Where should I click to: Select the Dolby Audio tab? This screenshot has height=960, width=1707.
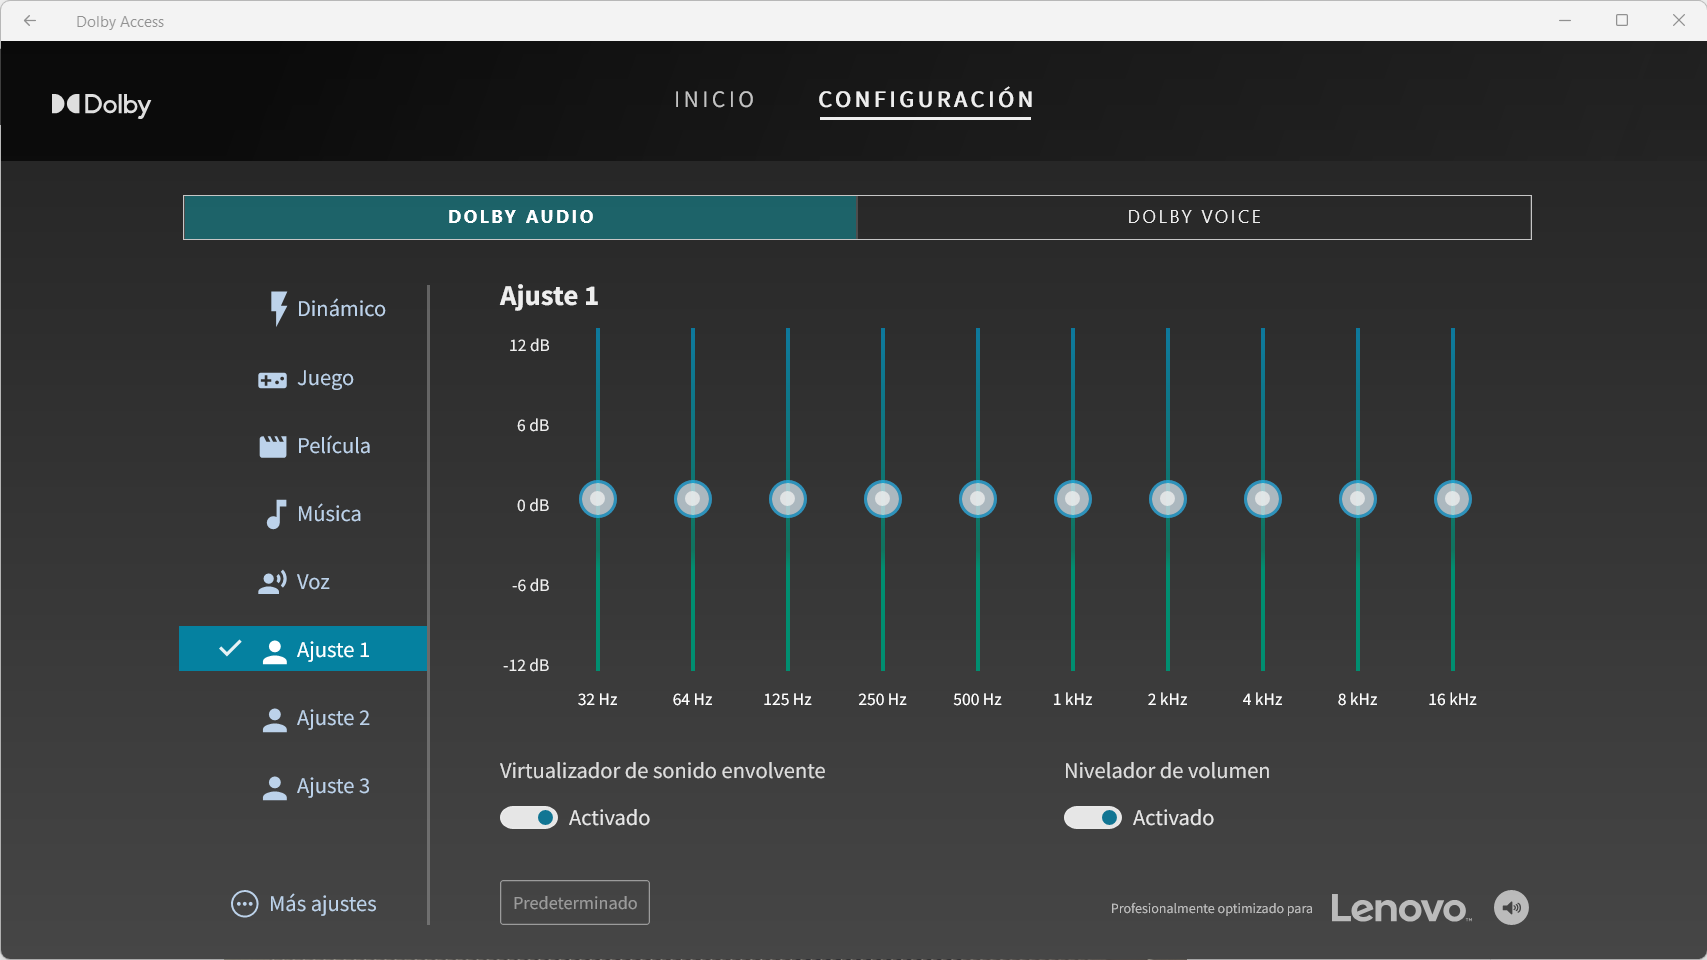pyautogui.click(x=520, y=217)
